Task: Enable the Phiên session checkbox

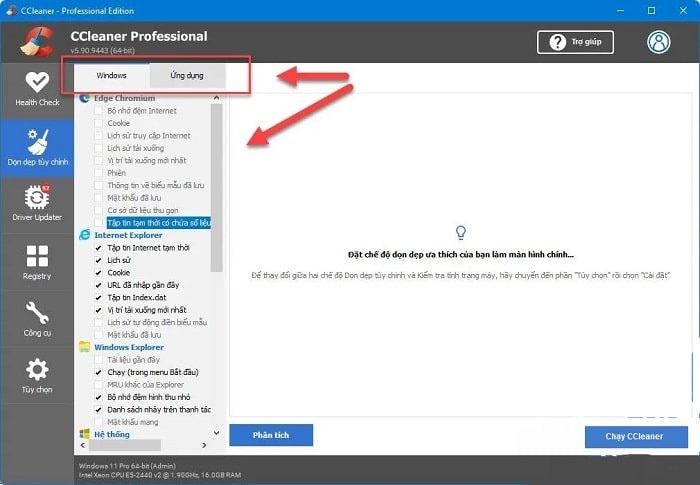Action: (98, 173)
